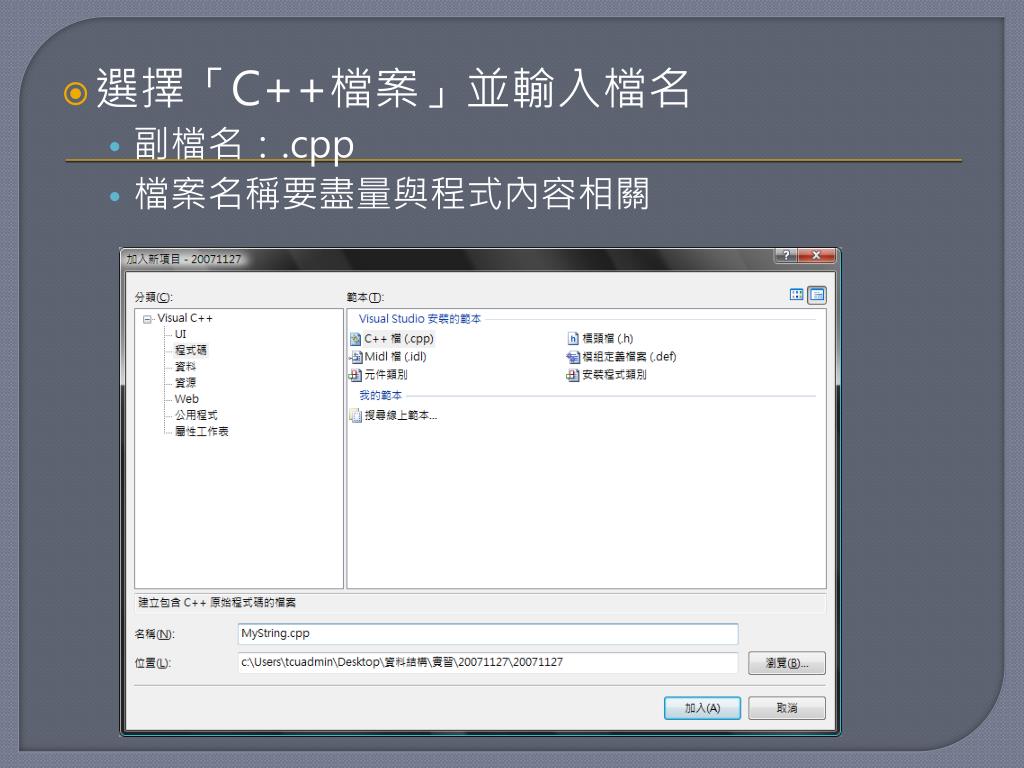Click the 名稱 field containing MyString.cpp

point(488,633)
